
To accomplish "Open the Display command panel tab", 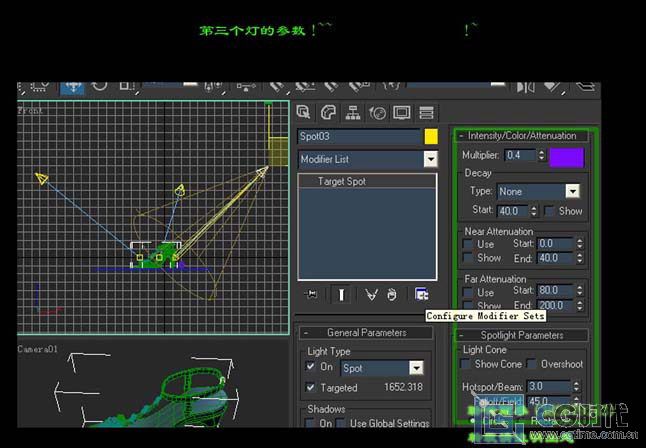I will (x=402, y=112).
